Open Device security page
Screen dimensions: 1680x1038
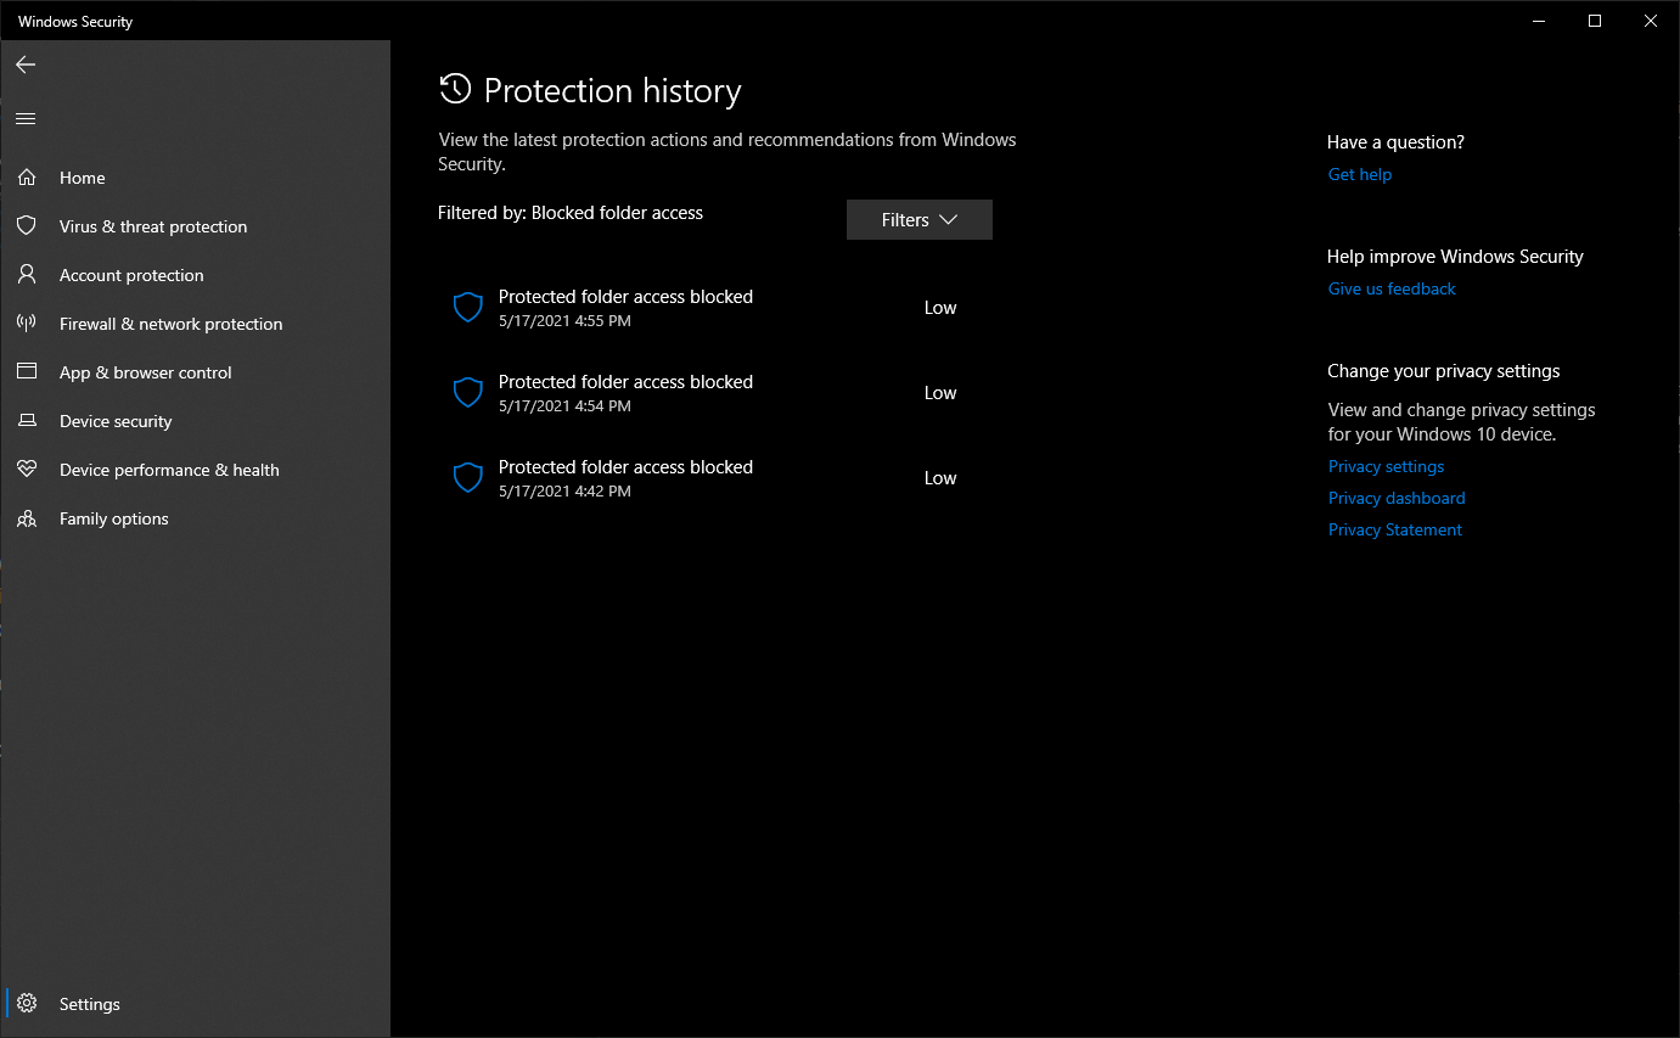coord(195,421)
